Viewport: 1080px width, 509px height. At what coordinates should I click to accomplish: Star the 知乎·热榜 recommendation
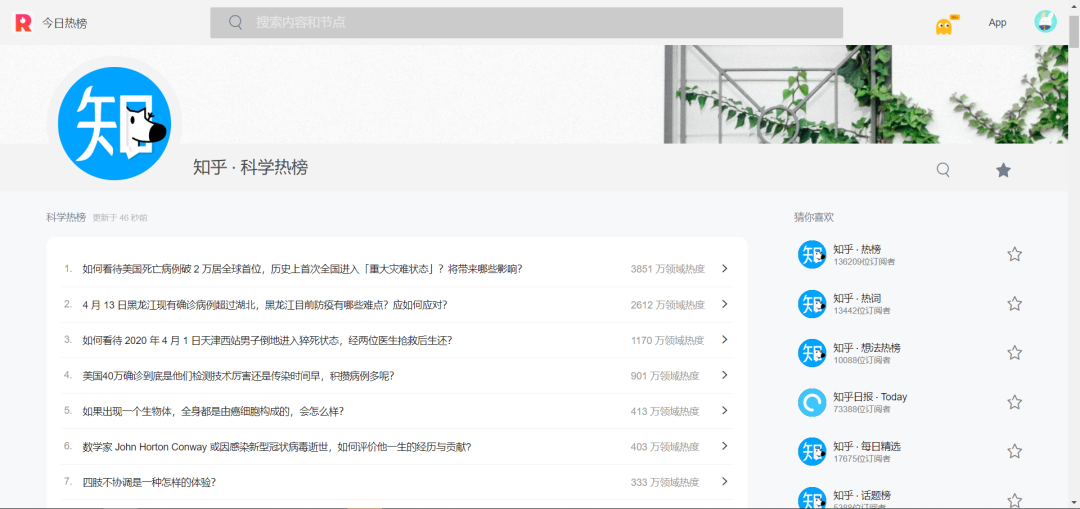point(1014,254)
